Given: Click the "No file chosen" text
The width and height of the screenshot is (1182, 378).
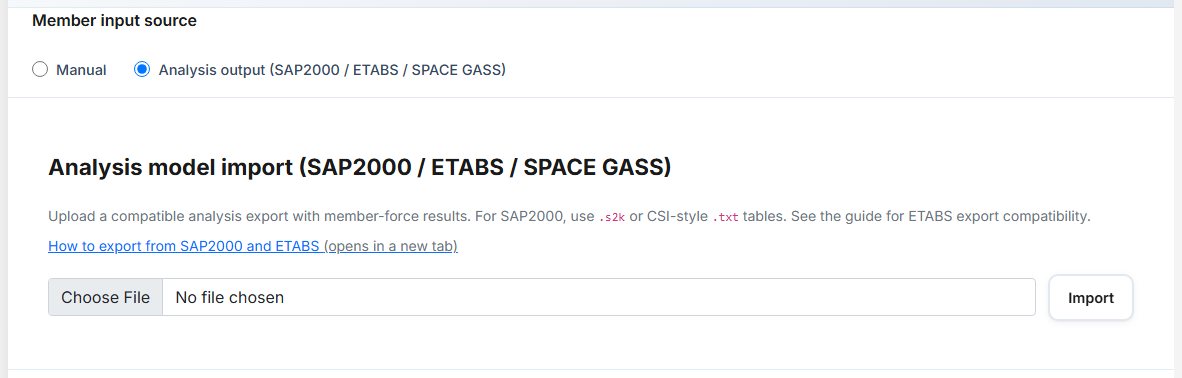Looking at the screenshot, I should (x=230, y=297).
